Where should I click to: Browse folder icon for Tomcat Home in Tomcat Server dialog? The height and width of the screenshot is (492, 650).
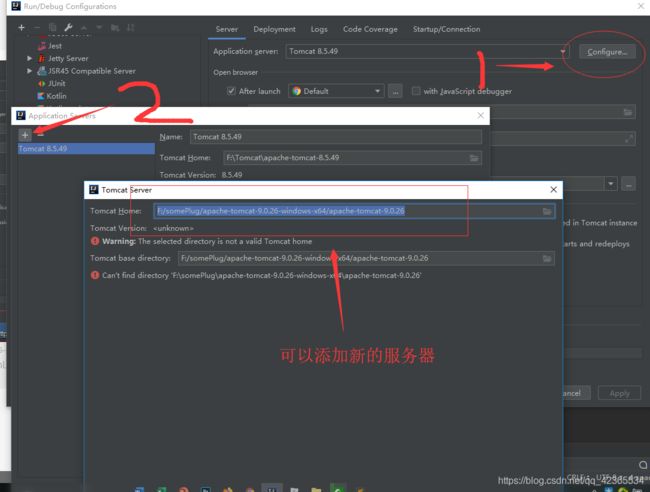click(547, 211)
